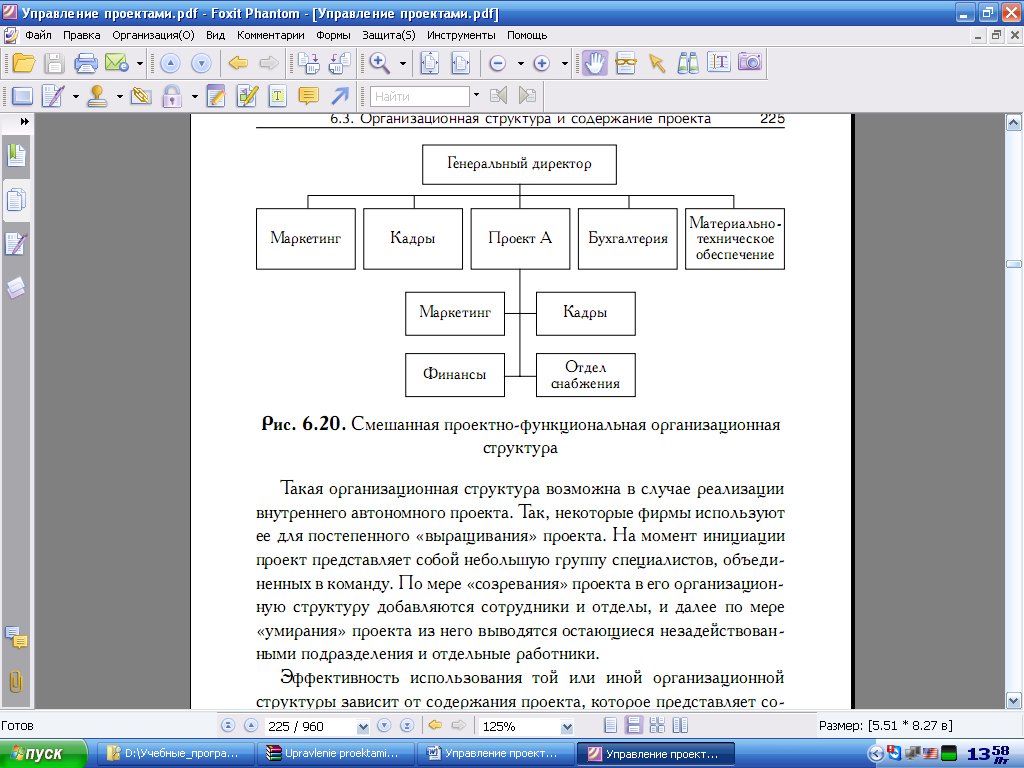Click the vertical scrollbar thumb
1024x768 pixels.
1014,264
